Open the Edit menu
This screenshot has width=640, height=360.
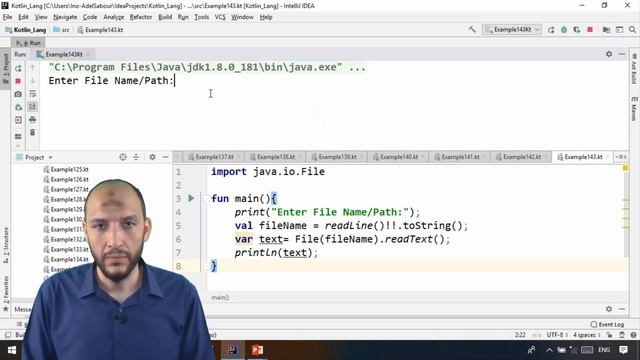point(23,17)
